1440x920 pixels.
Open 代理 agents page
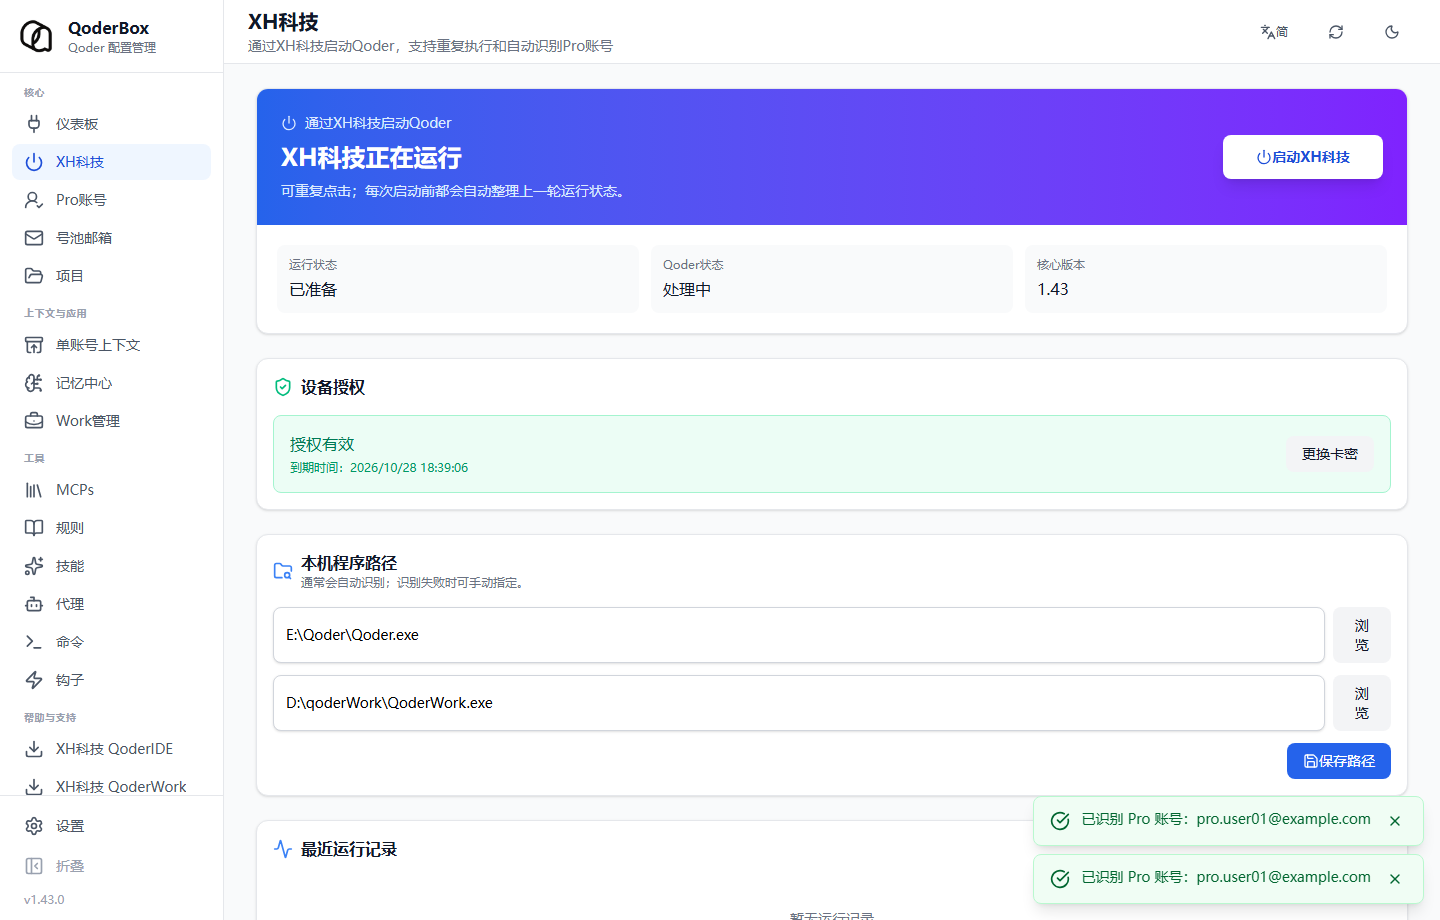111,604
